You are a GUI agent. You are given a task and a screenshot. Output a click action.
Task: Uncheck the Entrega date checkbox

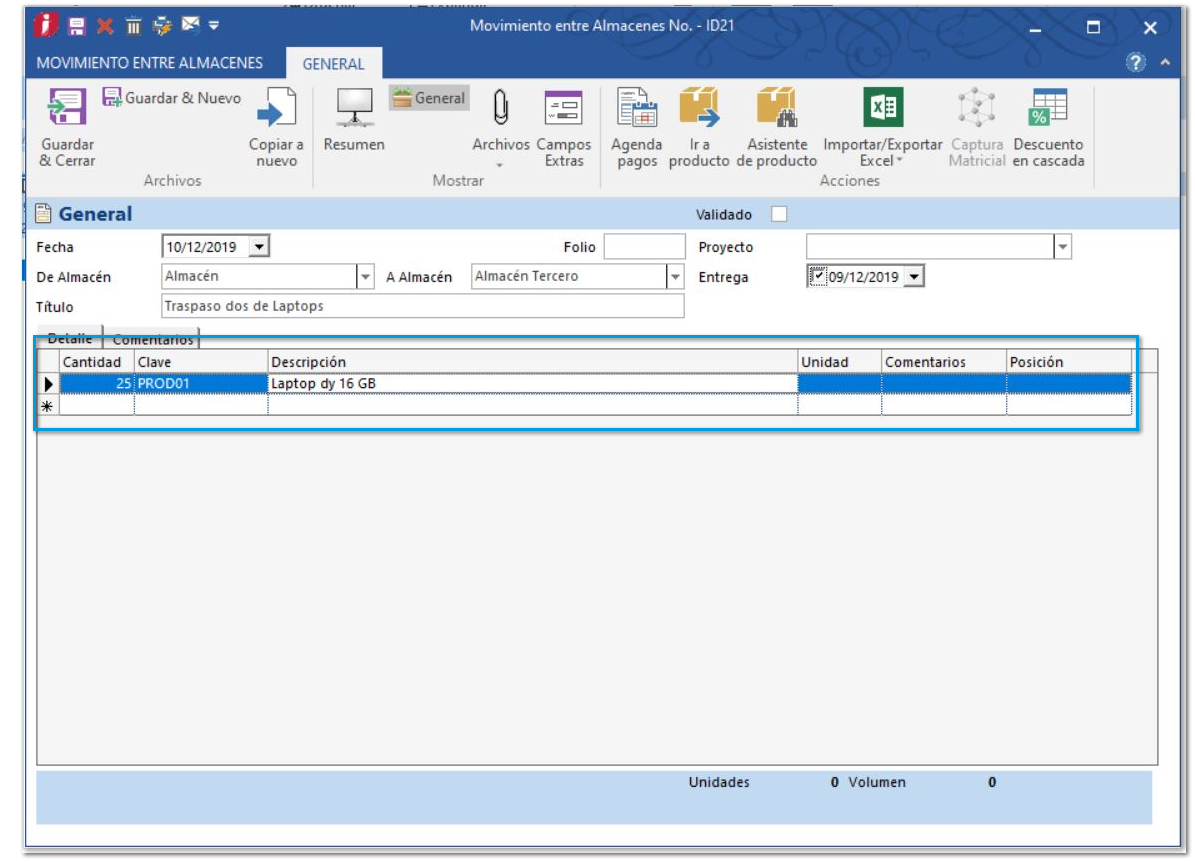(818, 277)
